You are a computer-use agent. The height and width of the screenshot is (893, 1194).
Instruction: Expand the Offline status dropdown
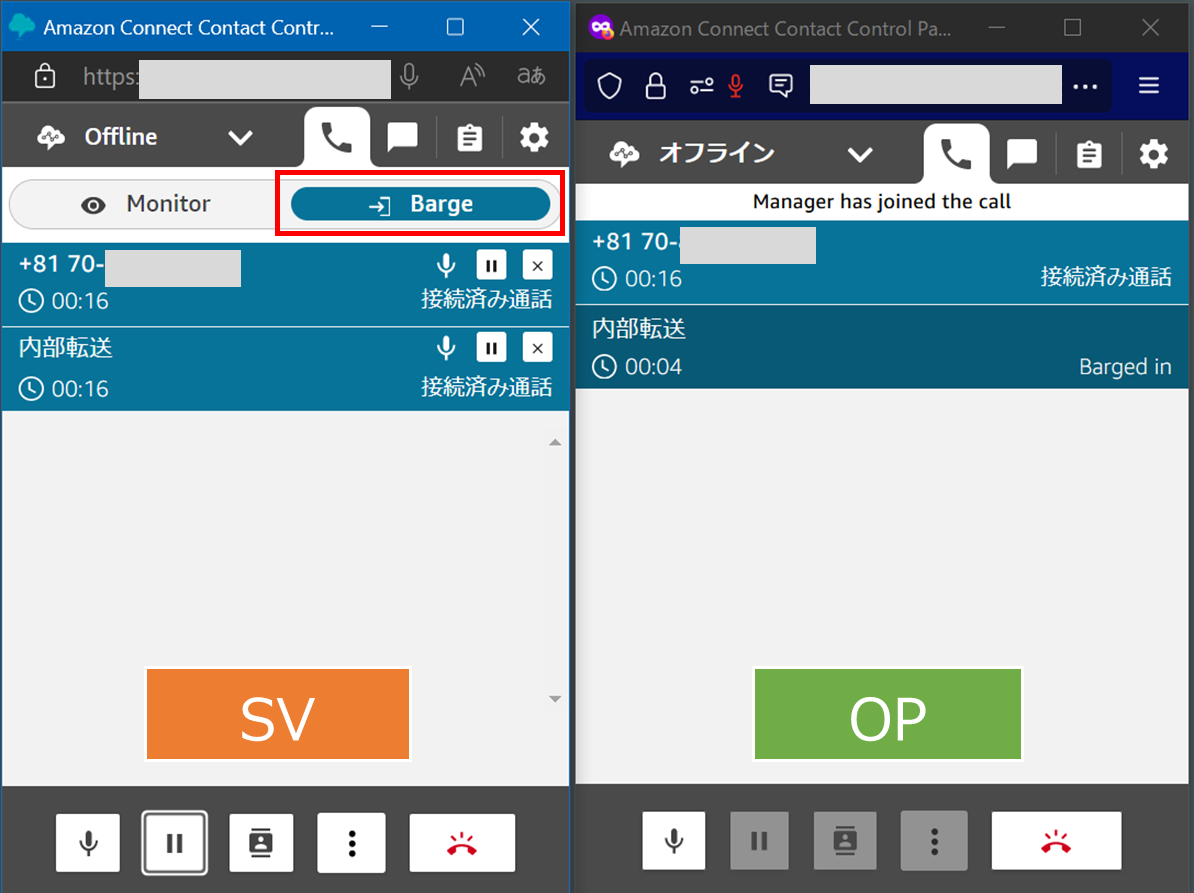click(240, 138)
